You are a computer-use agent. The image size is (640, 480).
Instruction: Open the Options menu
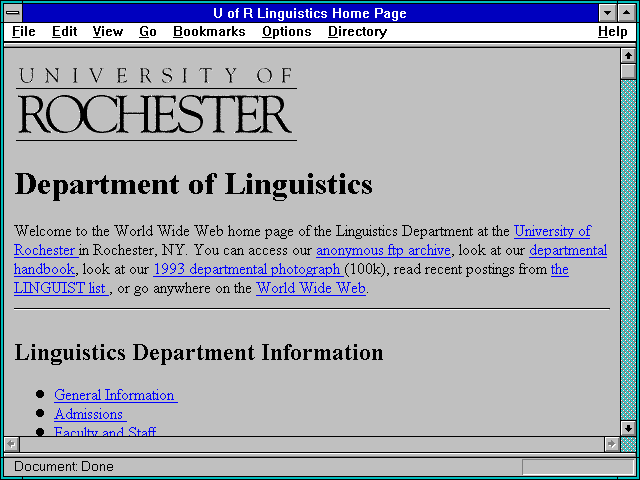[x=287, y=31]
